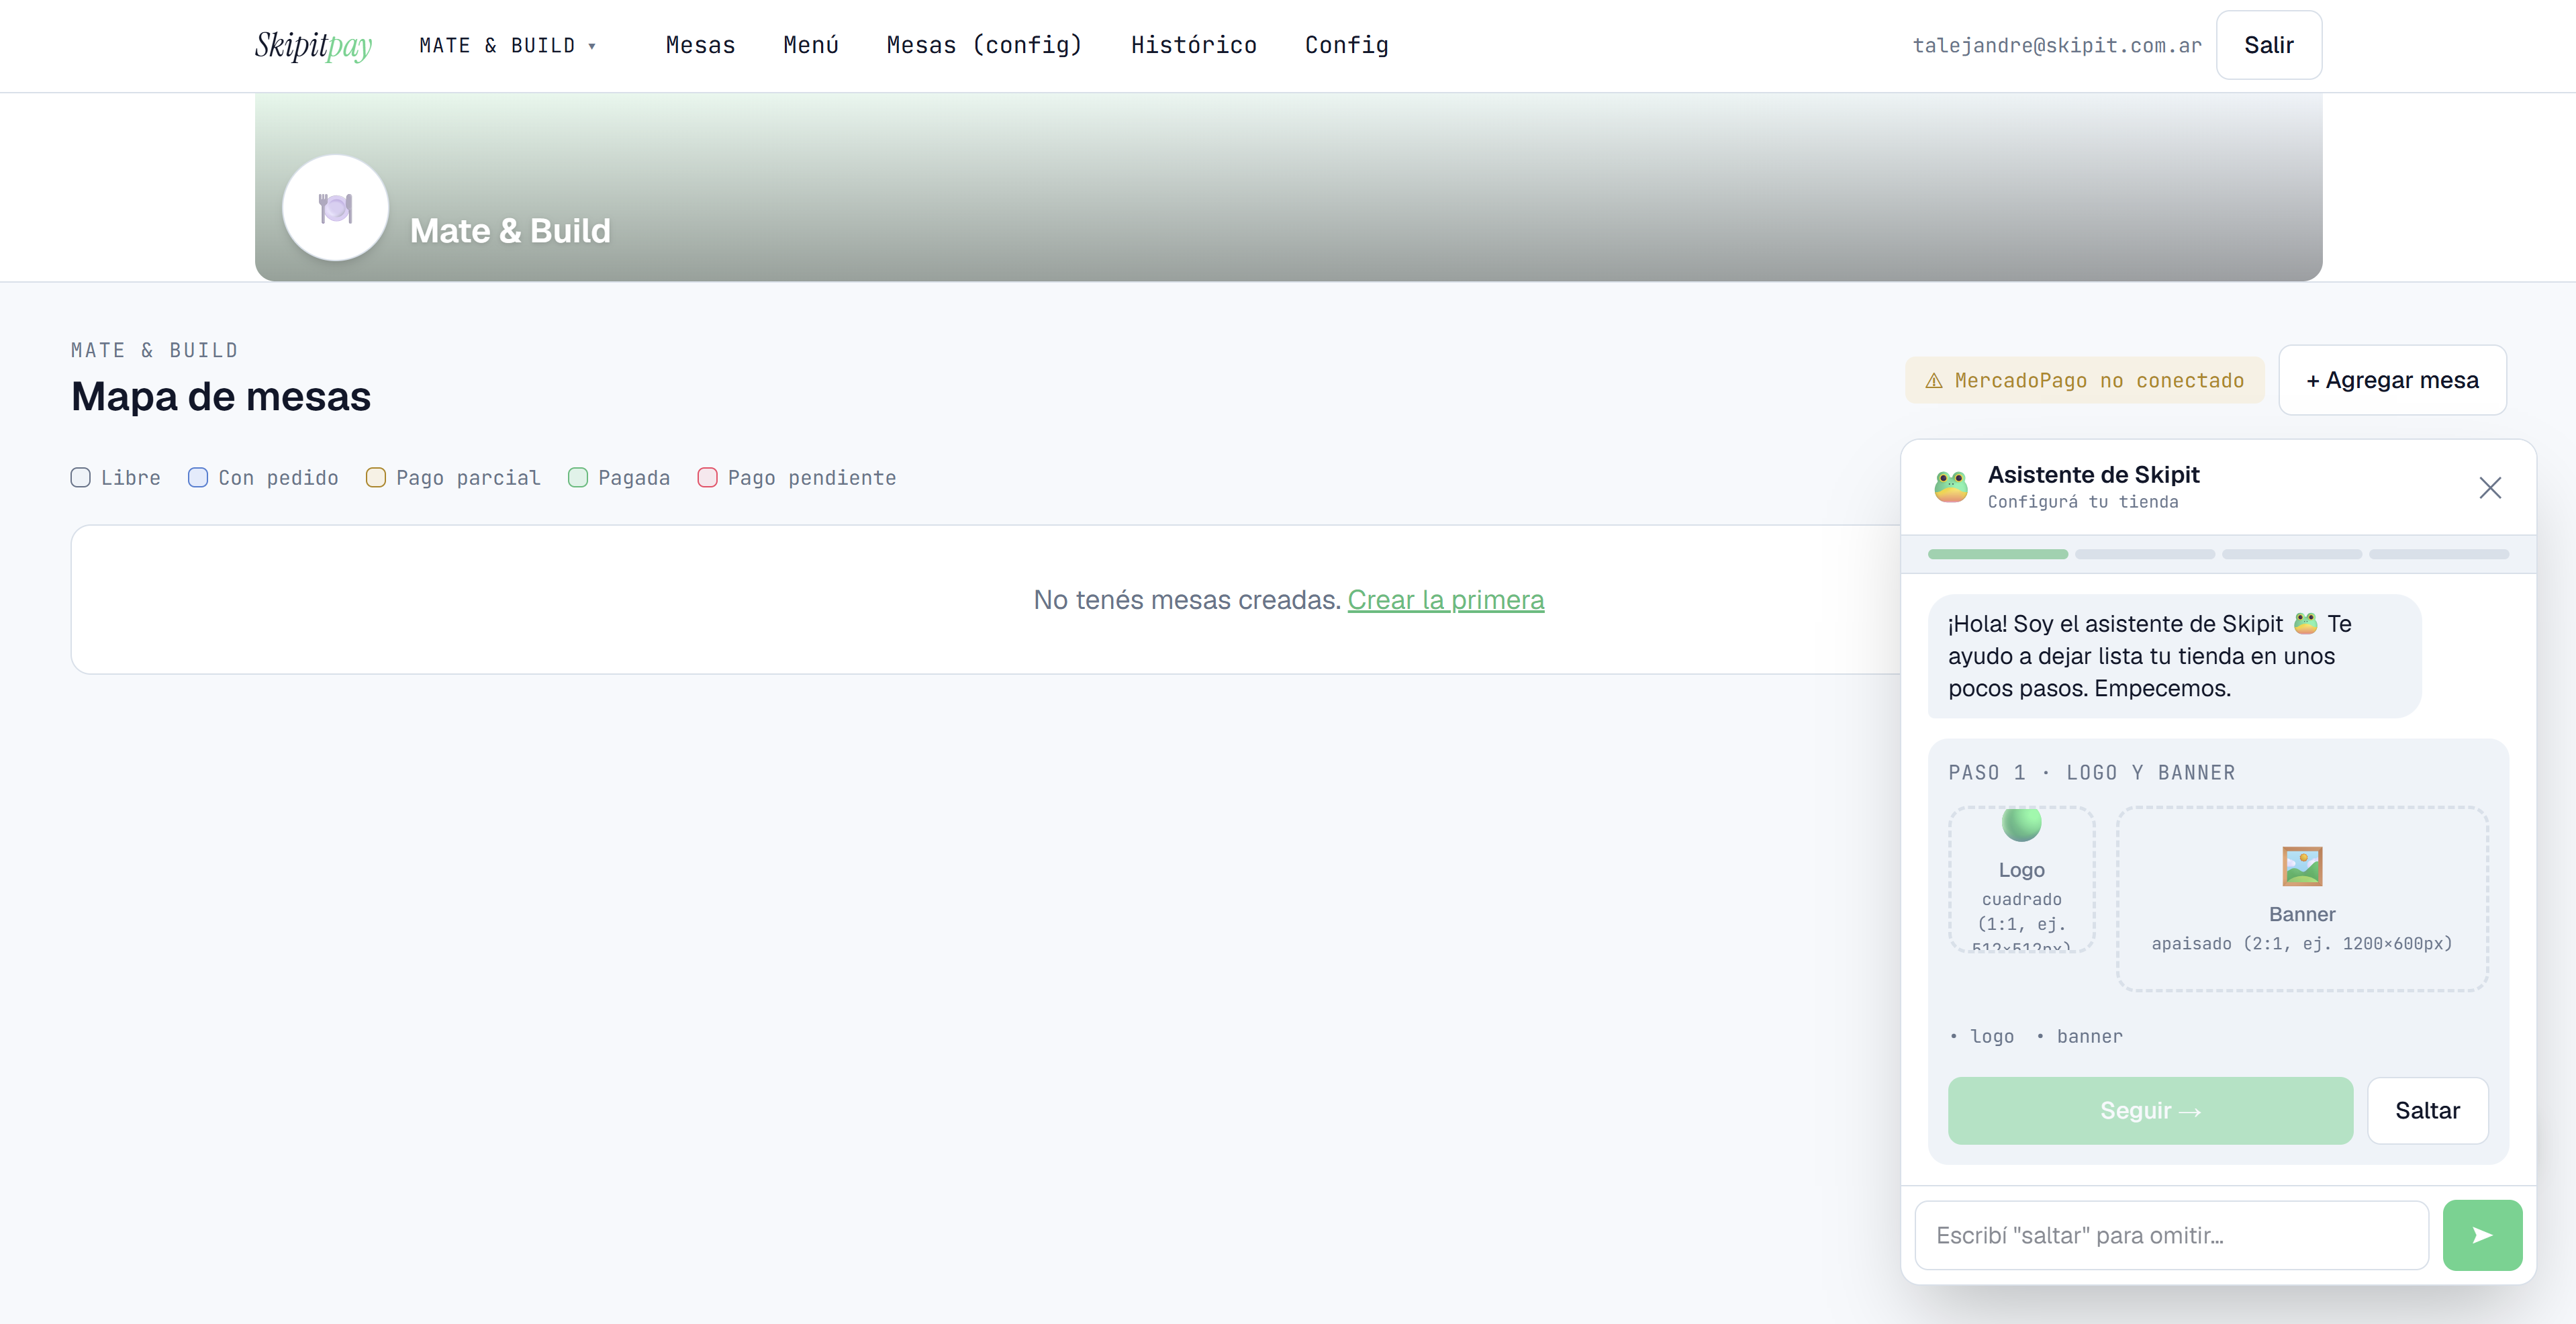Go to the Mesas tab
The height and width of the screenshot is (1324, 2576).
[700, 45]
